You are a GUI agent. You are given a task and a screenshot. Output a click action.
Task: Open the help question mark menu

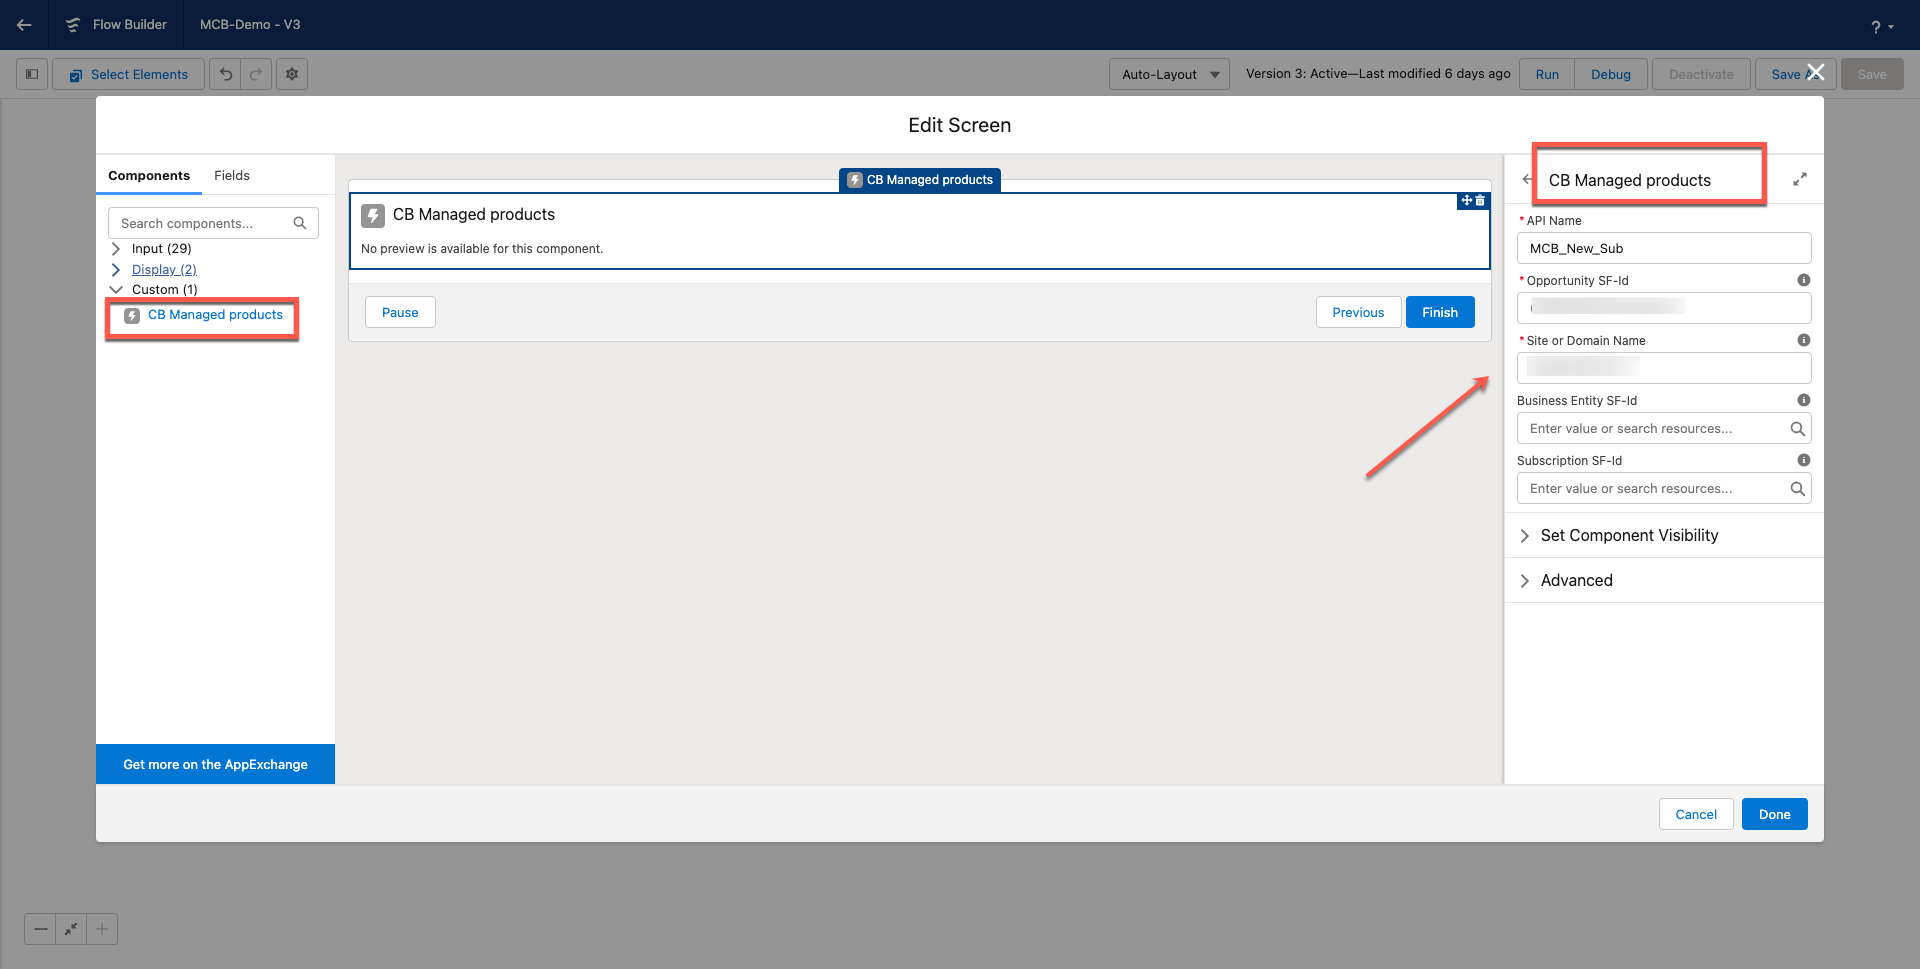1880,27
